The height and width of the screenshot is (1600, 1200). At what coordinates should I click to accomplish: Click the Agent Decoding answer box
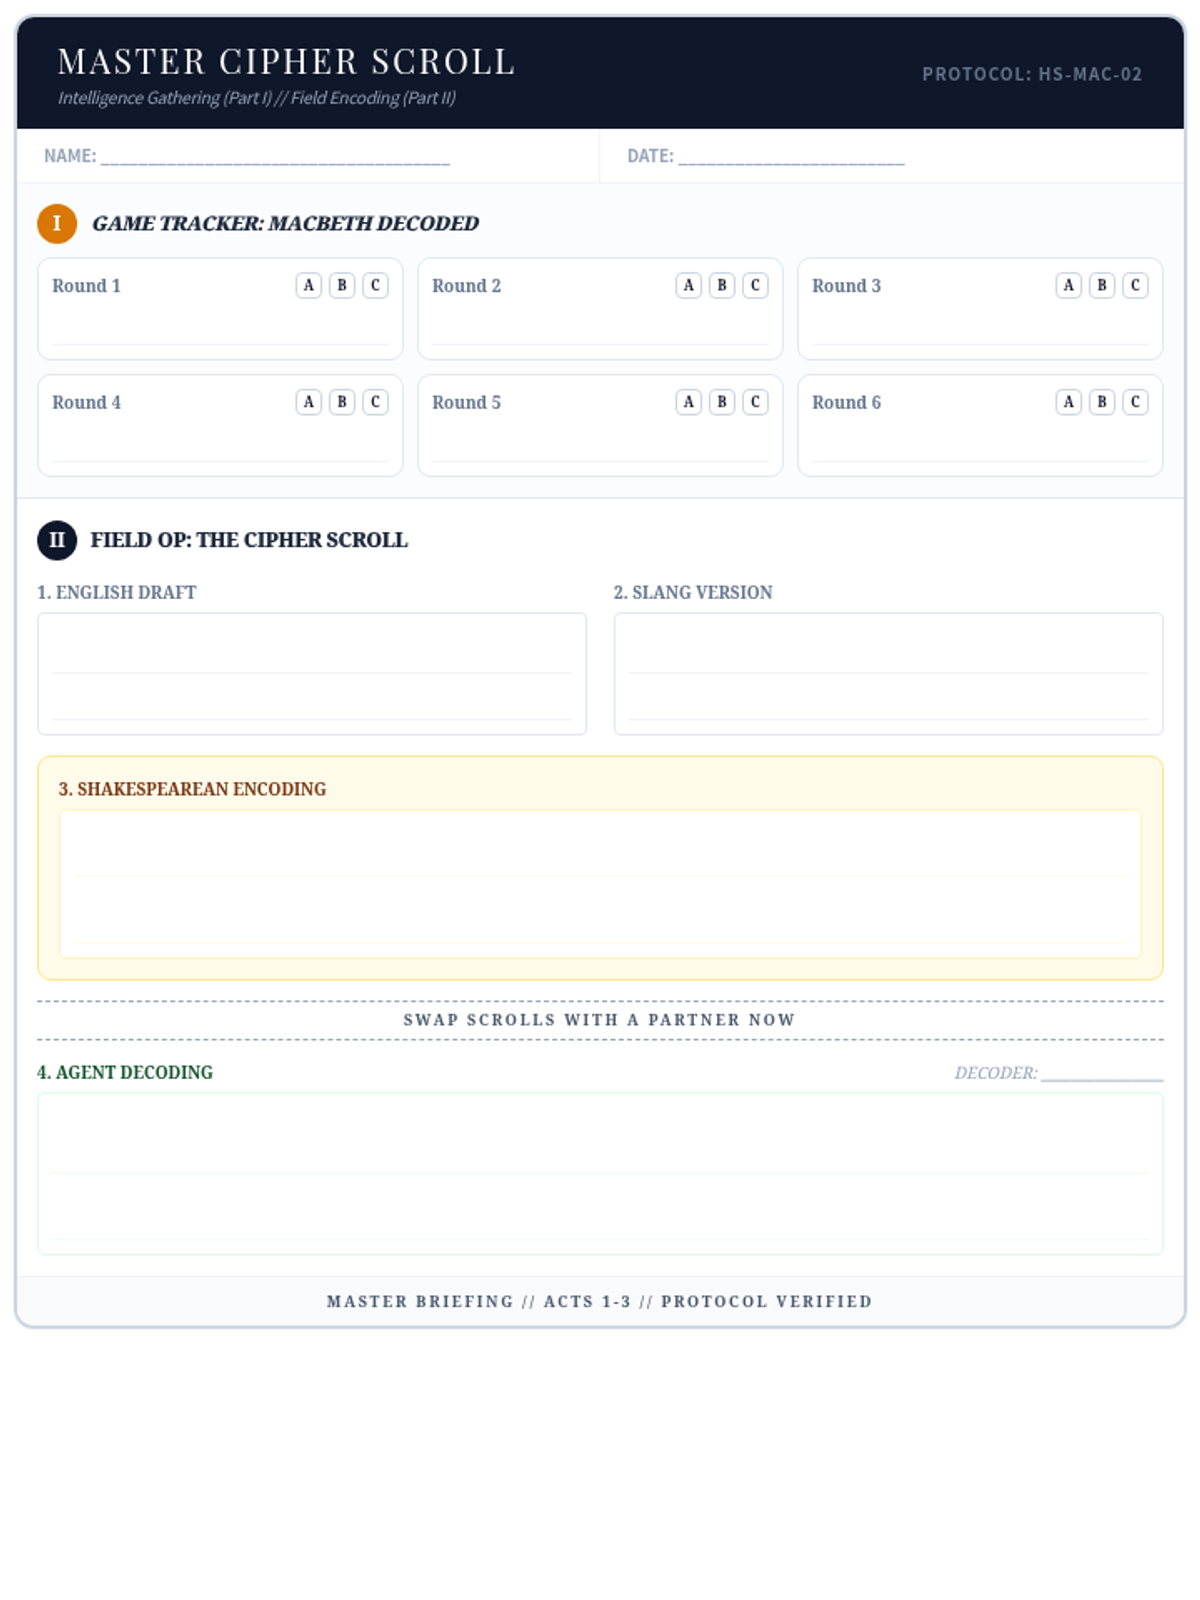(600, 1174)
